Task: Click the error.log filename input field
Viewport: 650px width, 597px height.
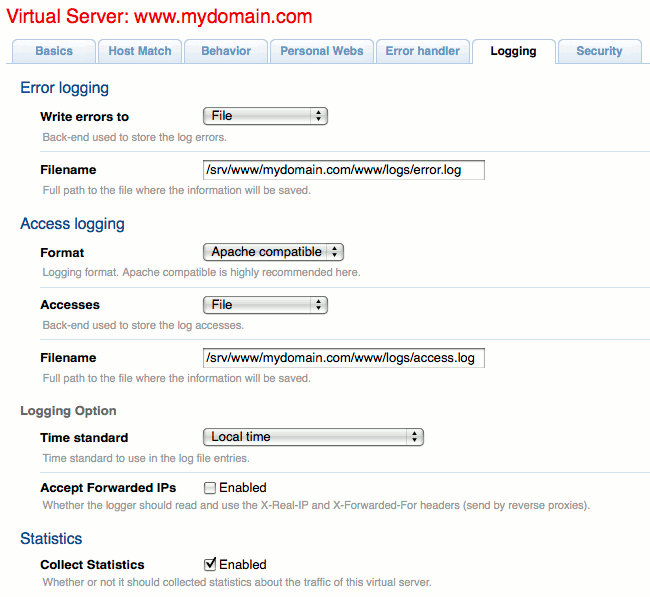Action: coord(343,170)
